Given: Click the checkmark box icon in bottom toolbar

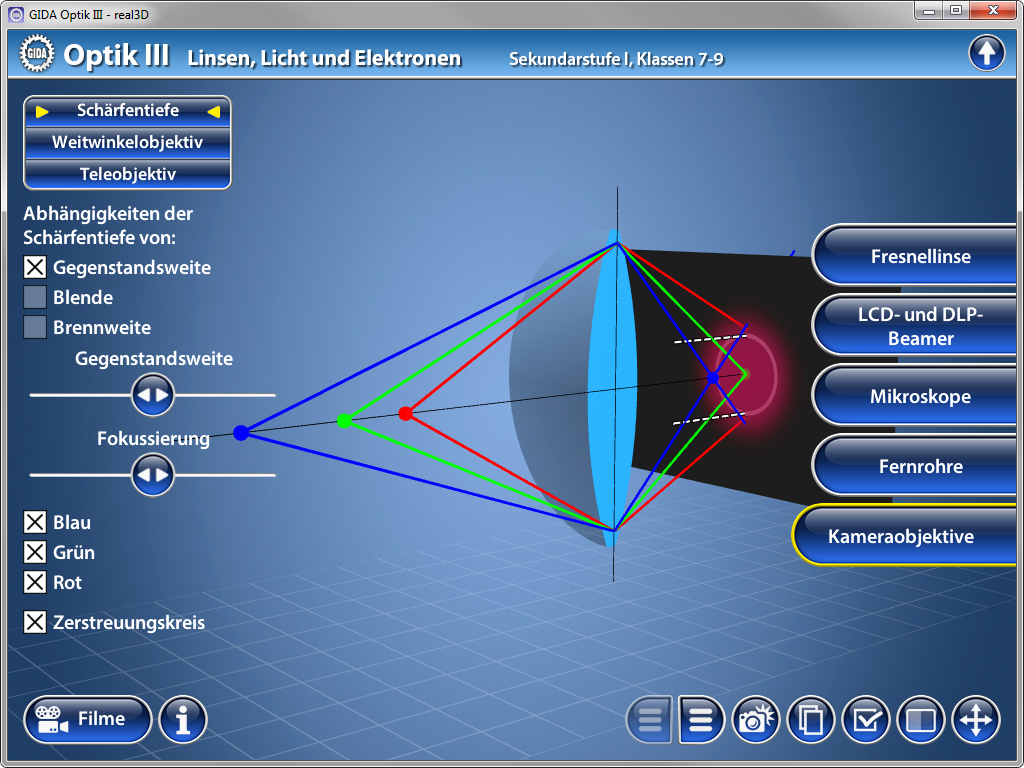Looking at the screenshot, I should (x=866, y=719).
